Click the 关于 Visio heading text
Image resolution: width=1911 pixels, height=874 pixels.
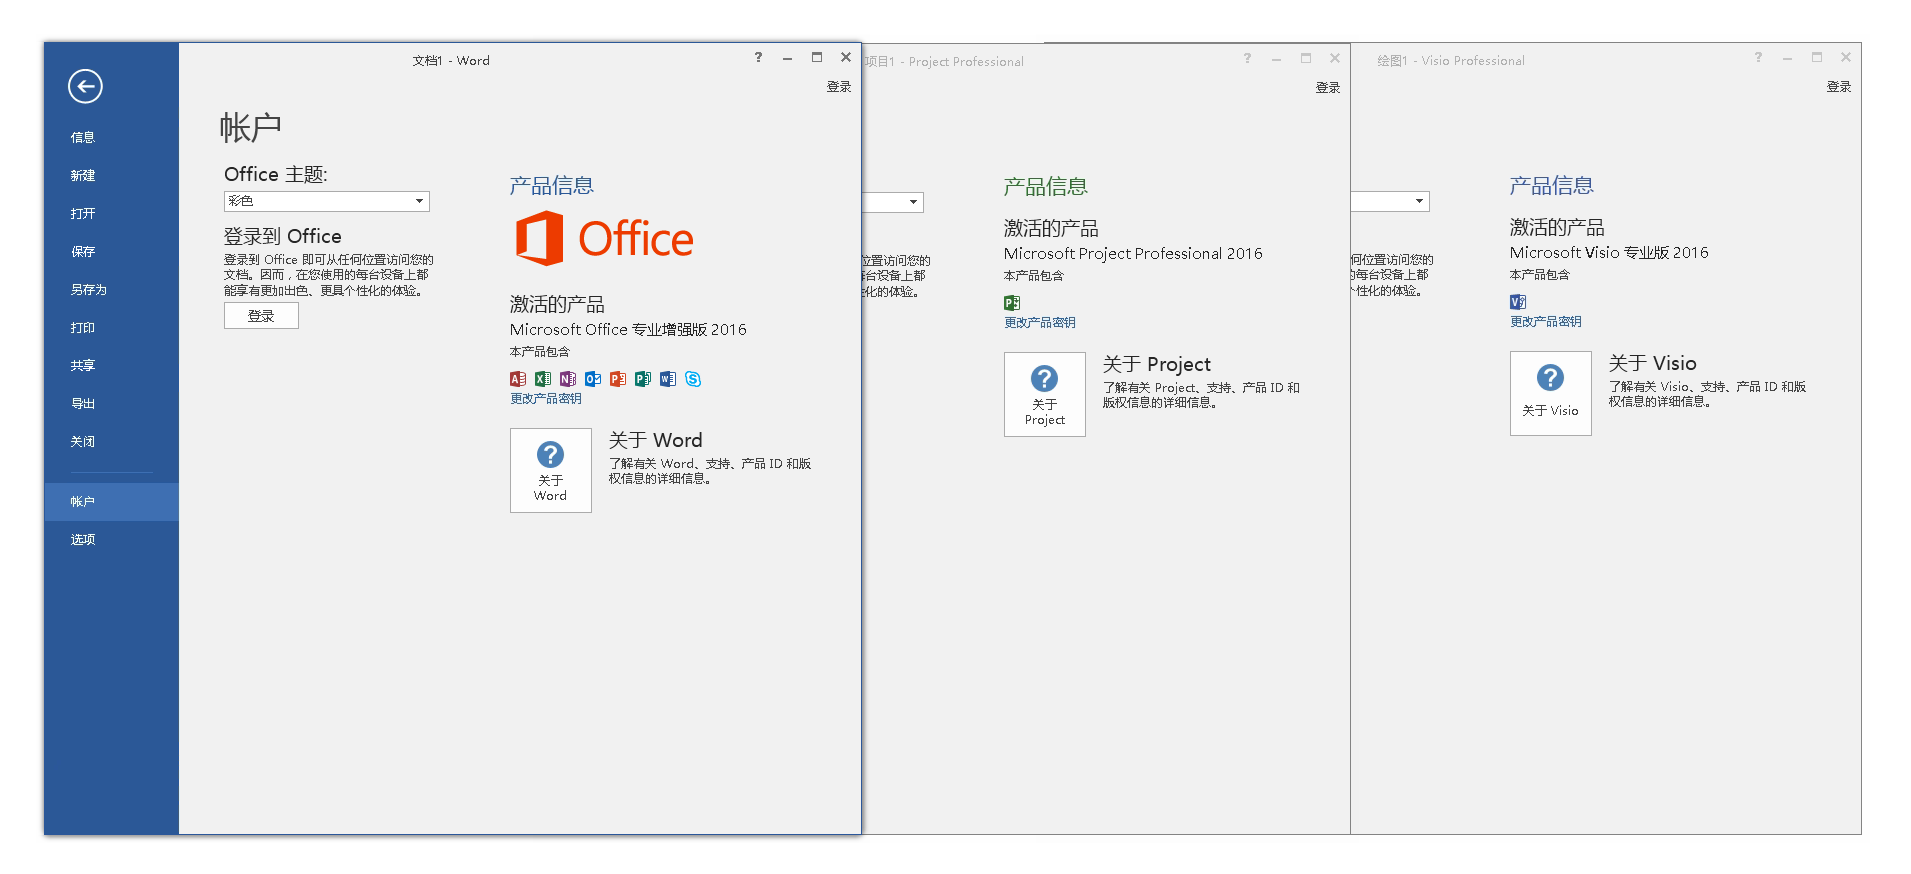[x=1653, y=363]
